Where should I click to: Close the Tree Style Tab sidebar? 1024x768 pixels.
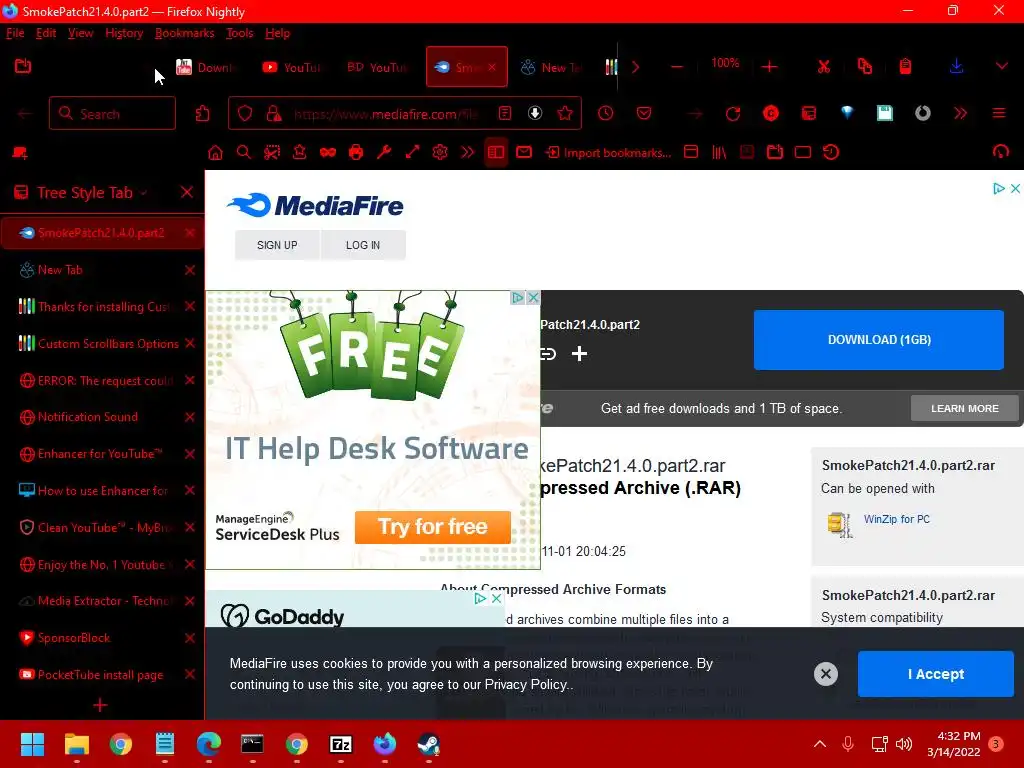point(187,192)
